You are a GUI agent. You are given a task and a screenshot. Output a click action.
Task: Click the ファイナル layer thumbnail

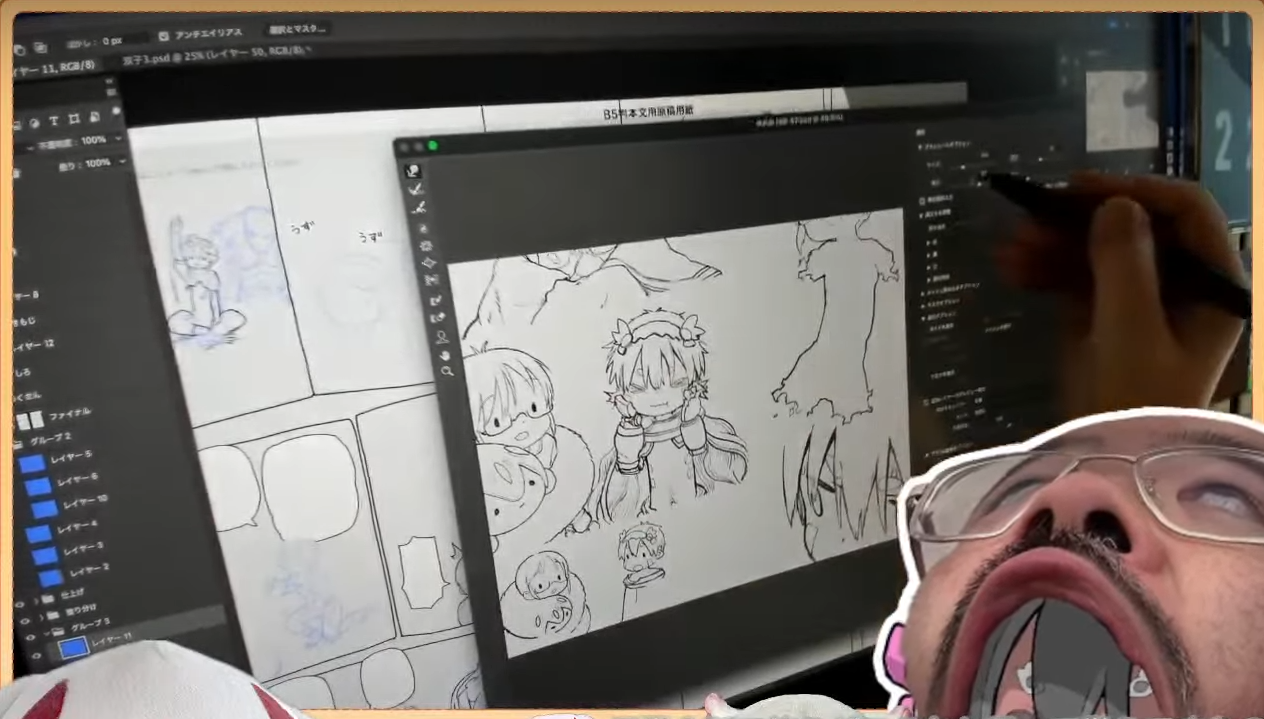point(30,419)
